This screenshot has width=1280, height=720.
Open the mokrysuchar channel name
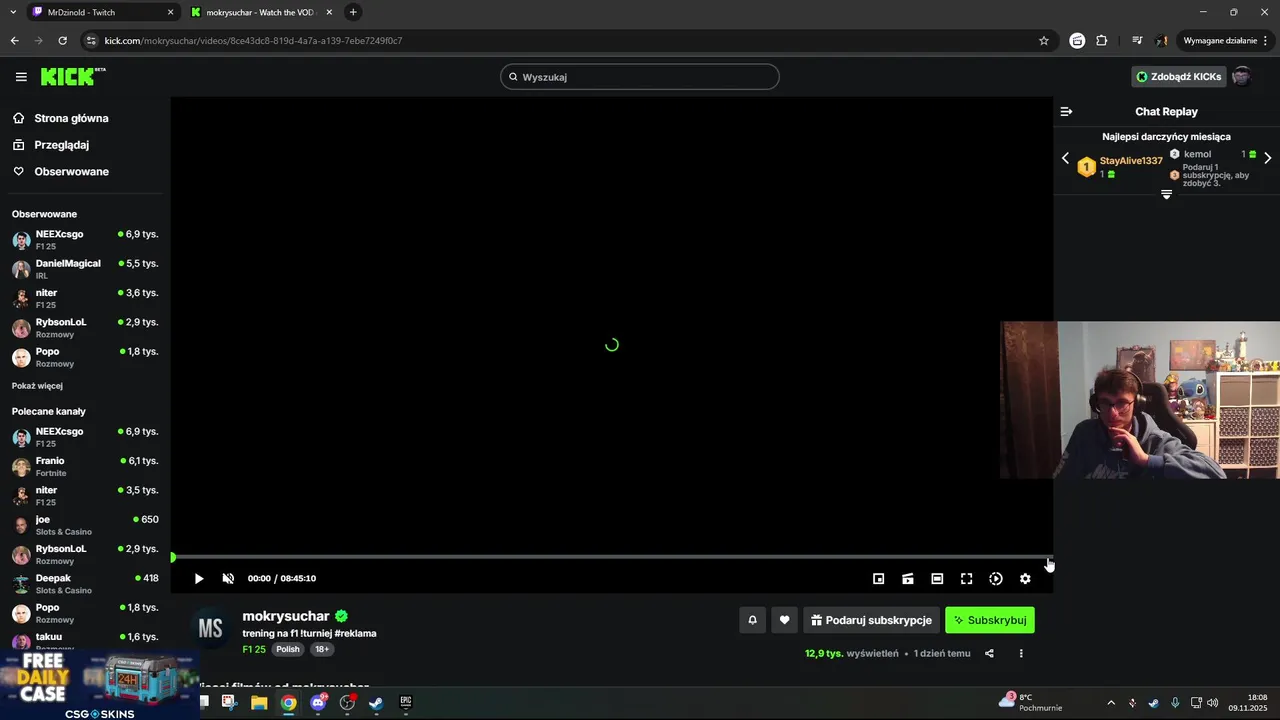coord(286,616)
